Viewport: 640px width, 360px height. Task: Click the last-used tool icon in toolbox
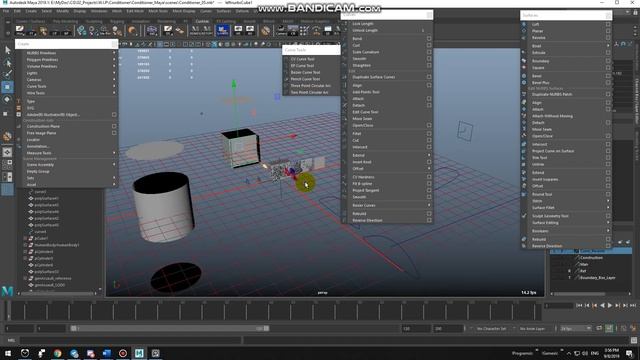point(7,136)
